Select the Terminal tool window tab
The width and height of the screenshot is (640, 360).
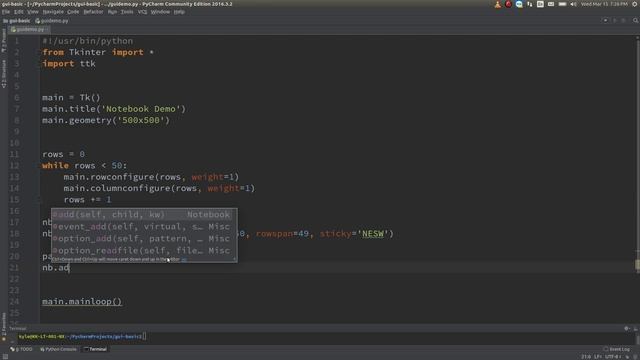(x=96, y=349)
